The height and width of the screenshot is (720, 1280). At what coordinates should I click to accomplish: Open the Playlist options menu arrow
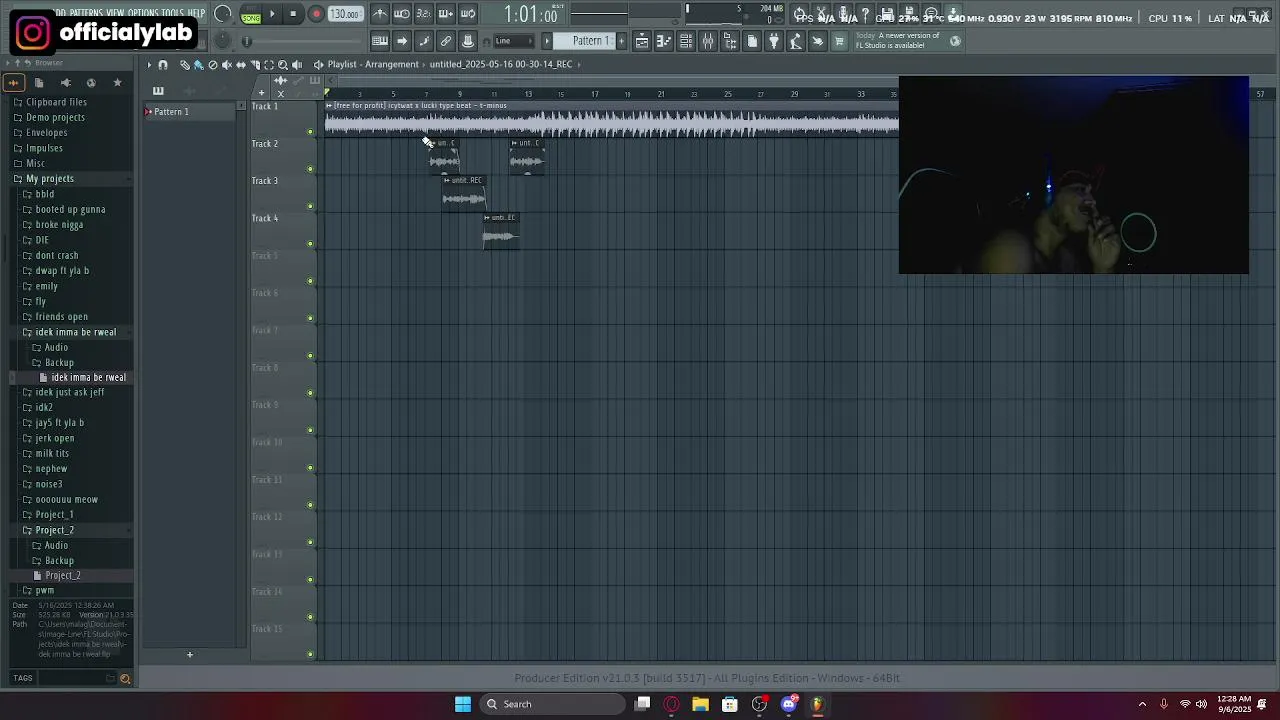149,65
